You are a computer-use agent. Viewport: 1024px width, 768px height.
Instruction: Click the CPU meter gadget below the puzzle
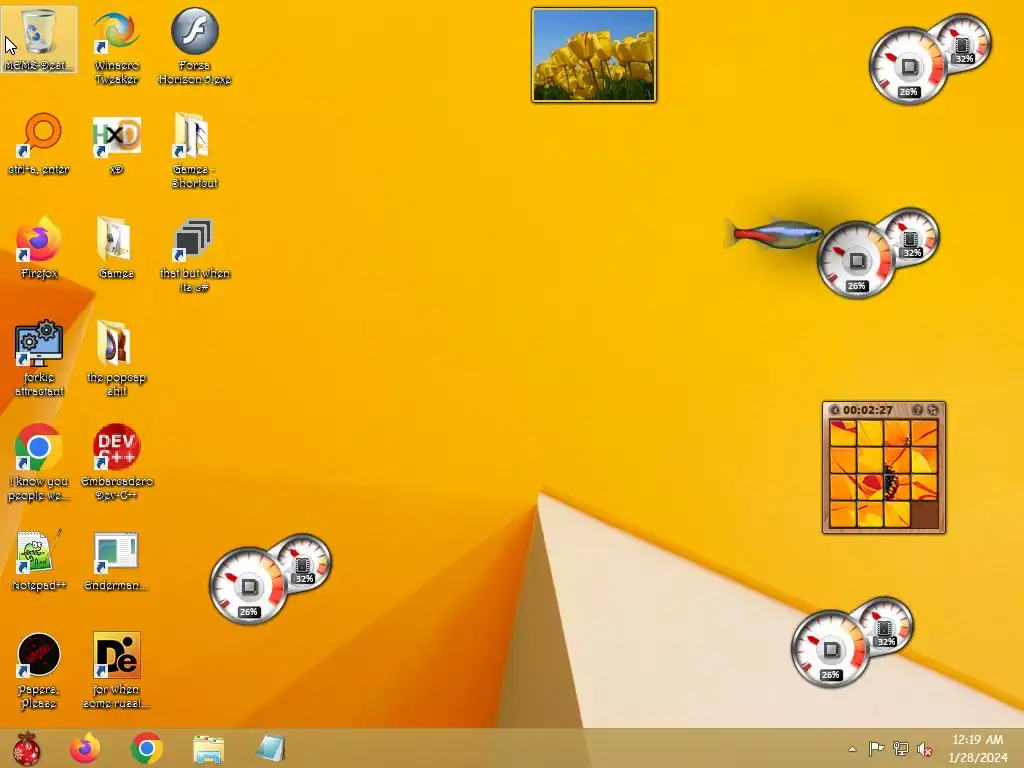pos(852,642)
